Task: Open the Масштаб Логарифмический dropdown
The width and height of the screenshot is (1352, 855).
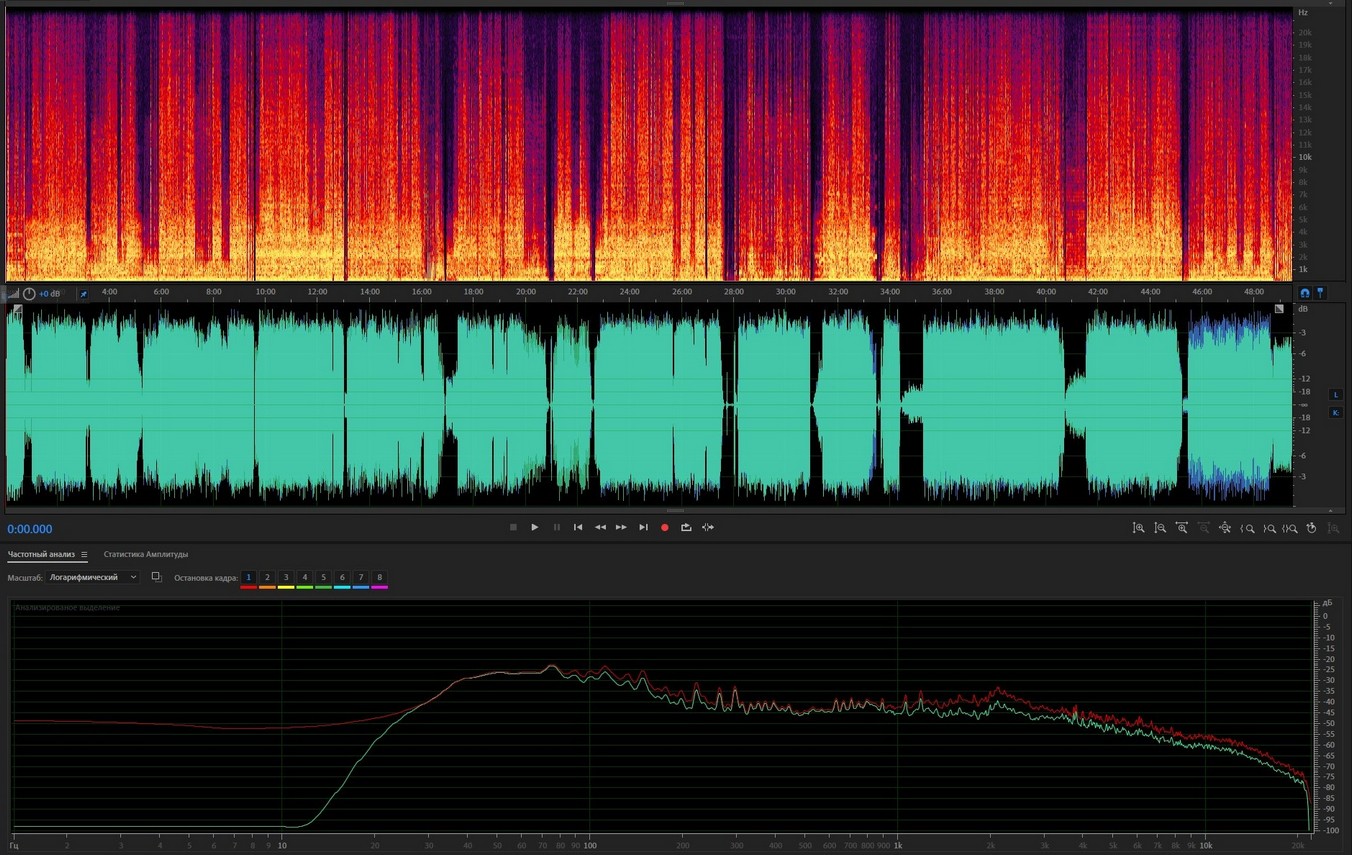Action: click(x=94, y=578)
